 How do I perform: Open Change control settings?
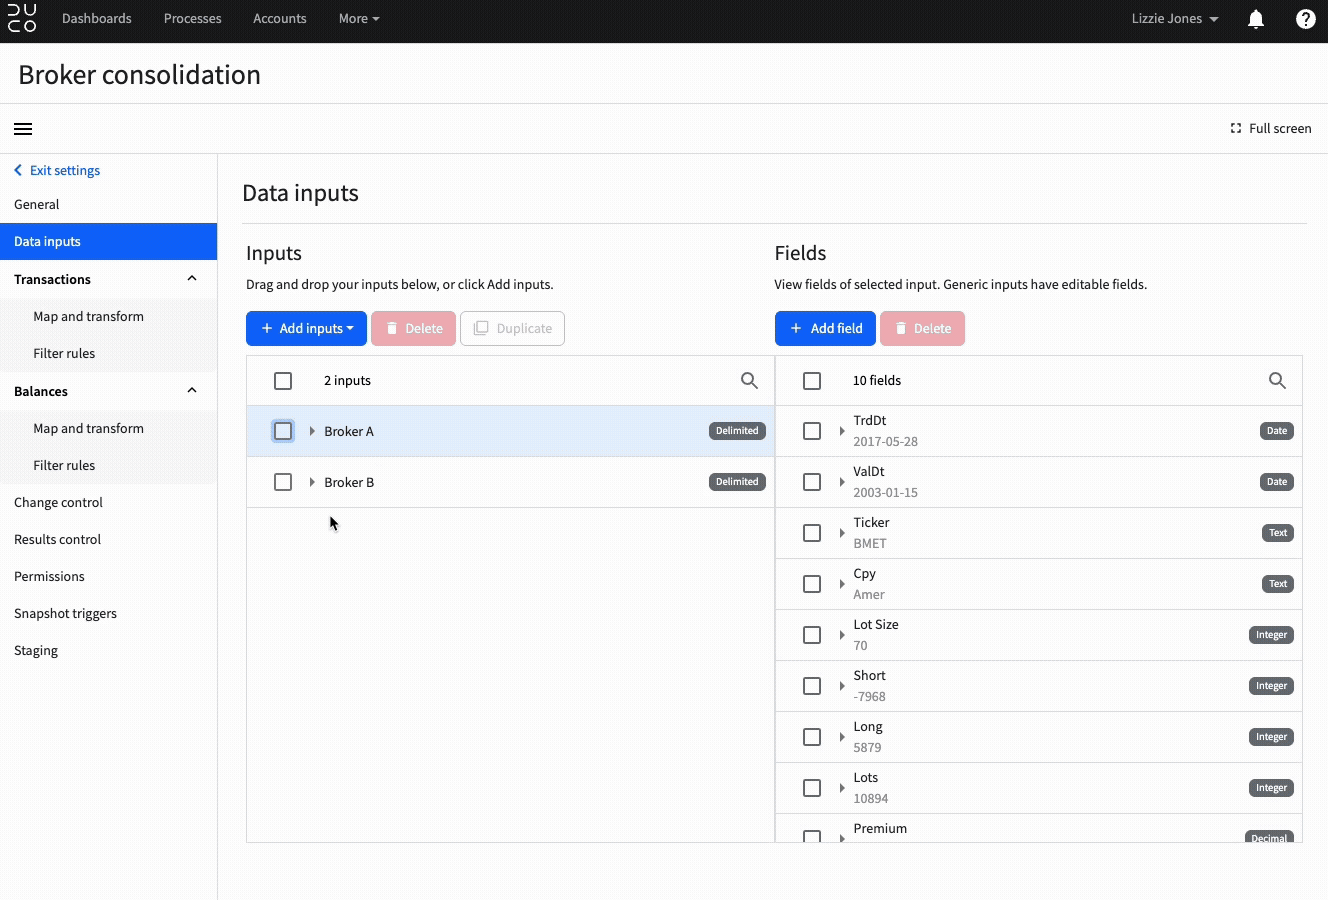108,503
